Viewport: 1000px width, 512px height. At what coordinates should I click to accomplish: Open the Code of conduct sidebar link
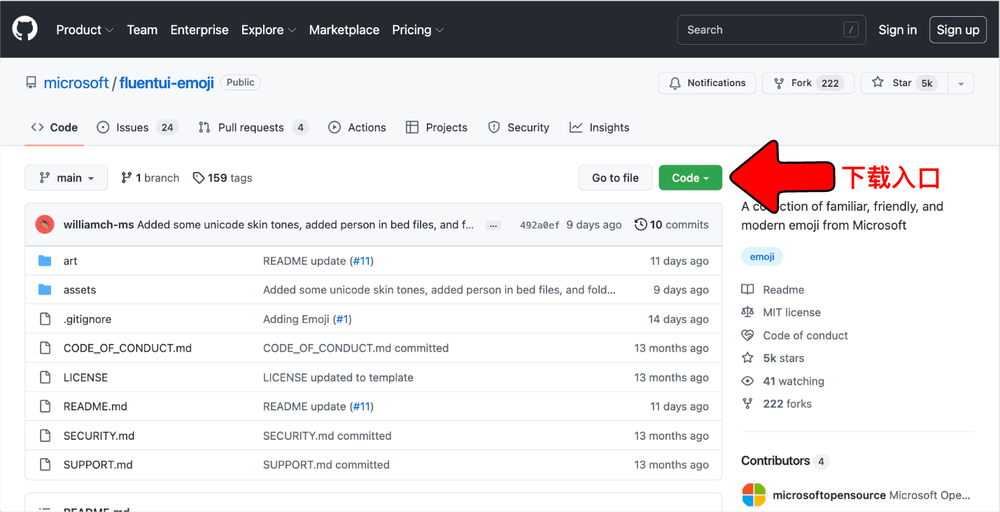(x=795, y=335)
